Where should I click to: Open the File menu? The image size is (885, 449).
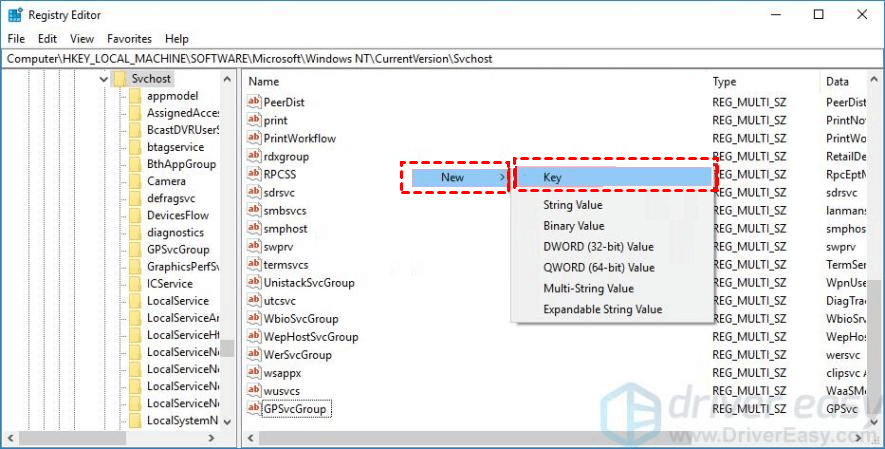(16, 39)
